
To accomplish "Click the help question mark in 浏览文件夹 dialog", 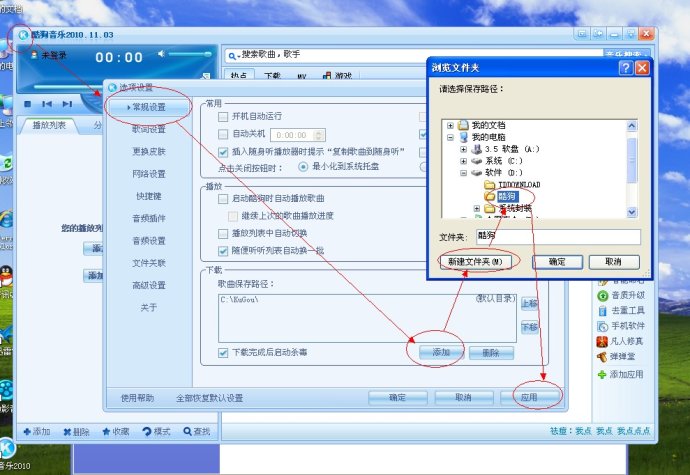I will point(626,68).
